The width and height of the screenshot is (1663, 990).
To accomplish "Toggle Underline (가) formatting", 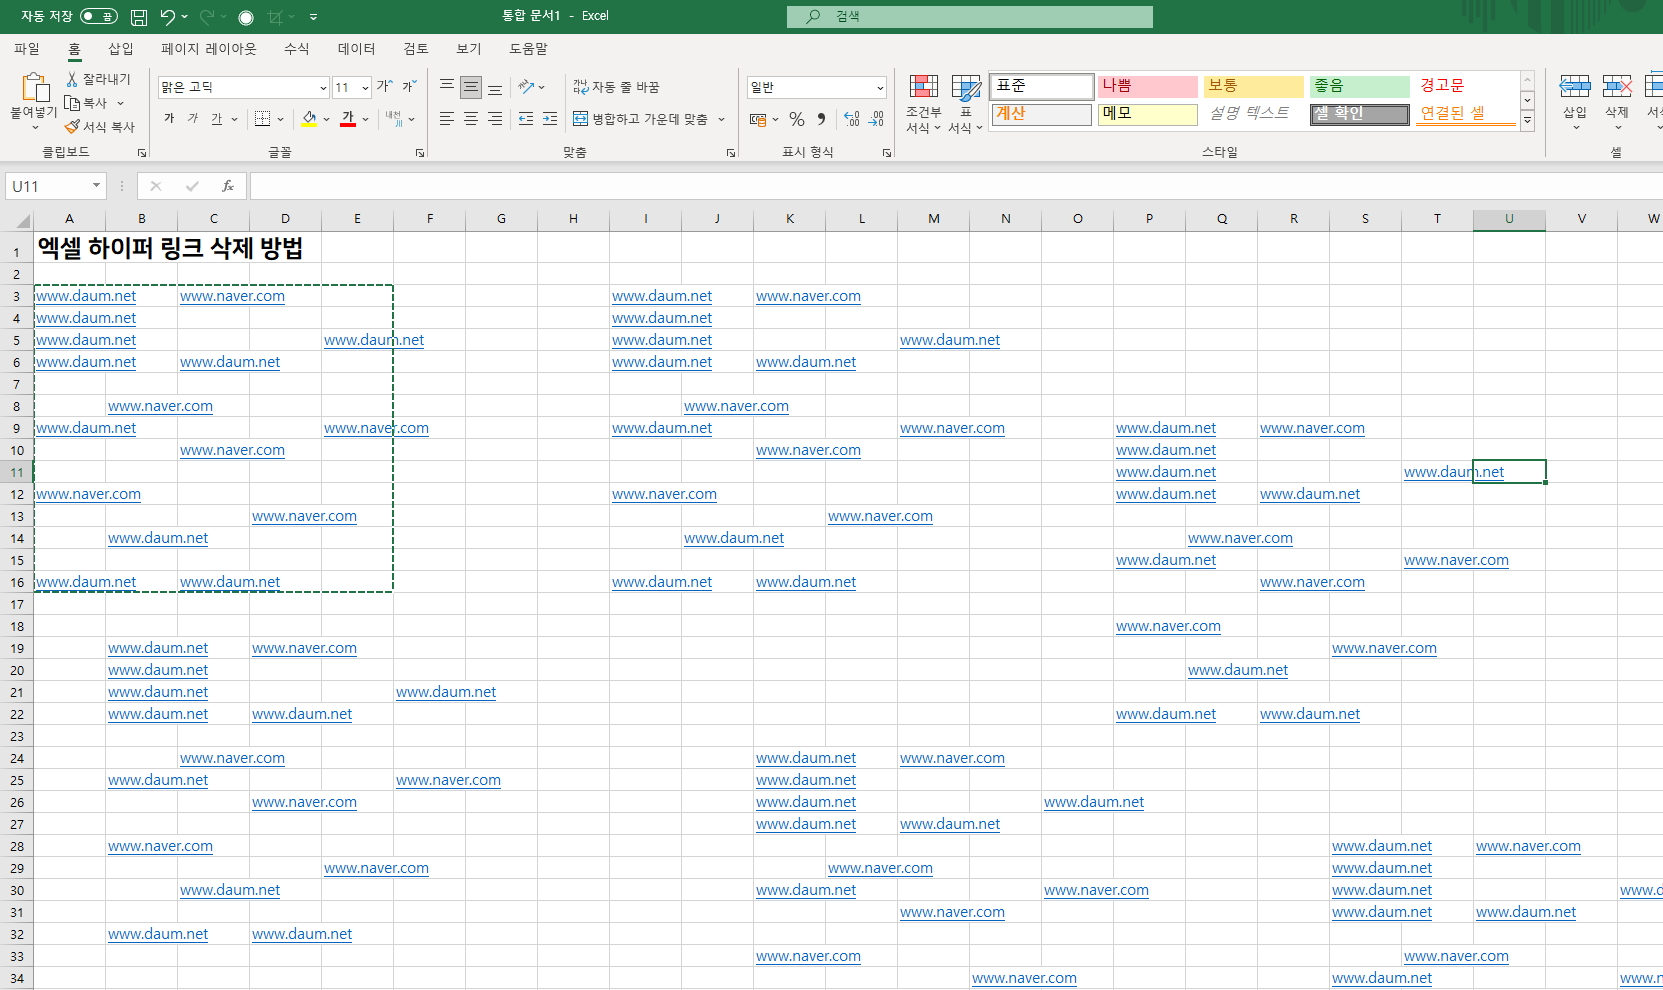I will tap(217, 119).
